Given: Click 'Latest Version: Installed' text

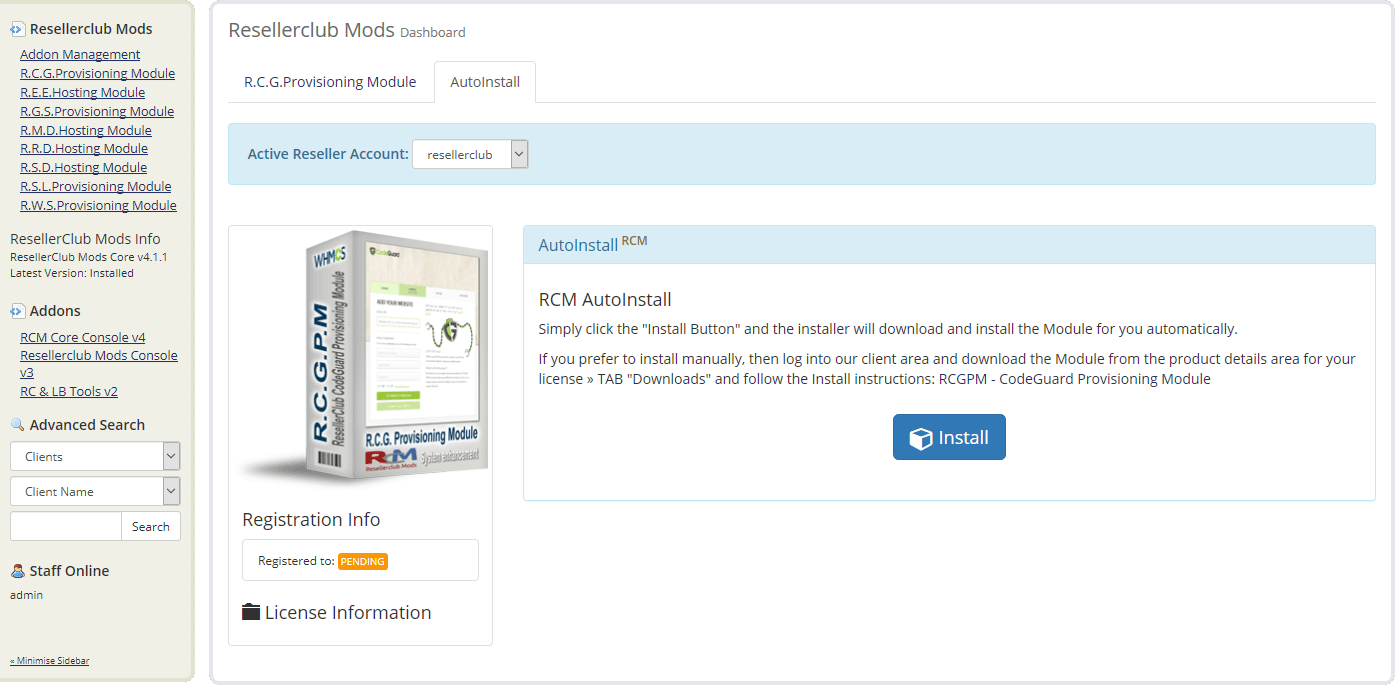Looking at the screenshot, I should (x=72, y=273).
